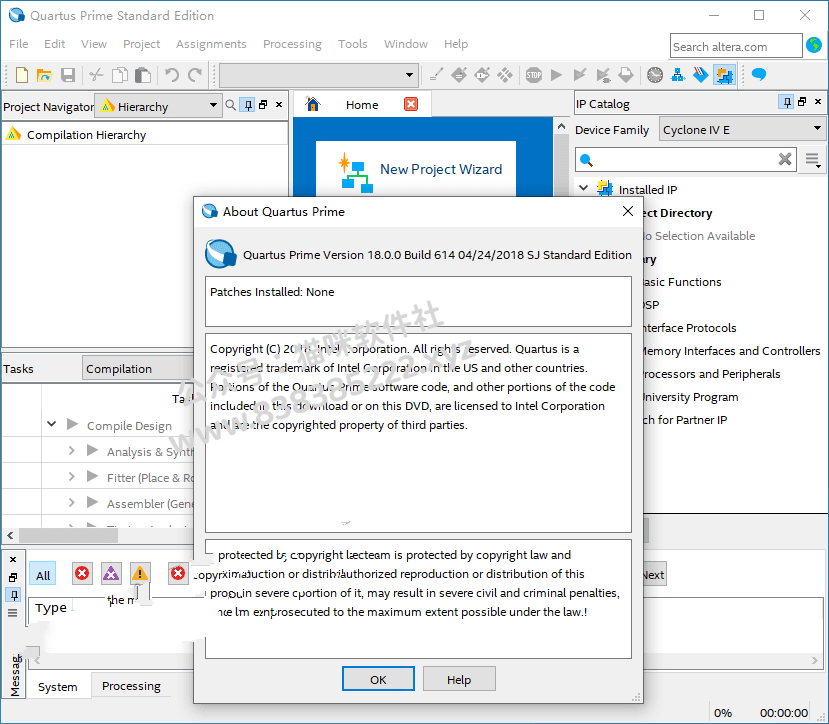Open the Processing menu in the menu bar
This screenshot has height=724, width=829.
(292, 44)
